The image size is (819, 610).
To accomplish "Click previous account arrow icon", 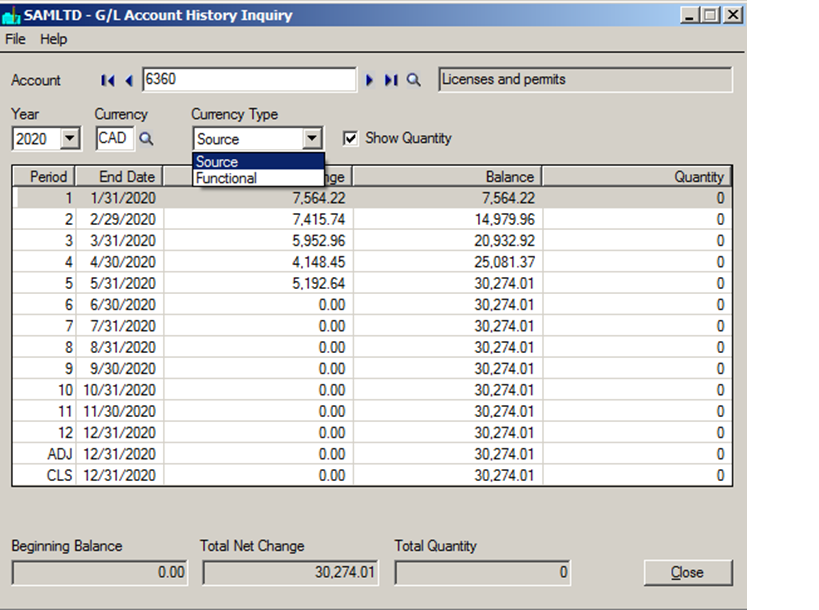I will pos(128,80).
